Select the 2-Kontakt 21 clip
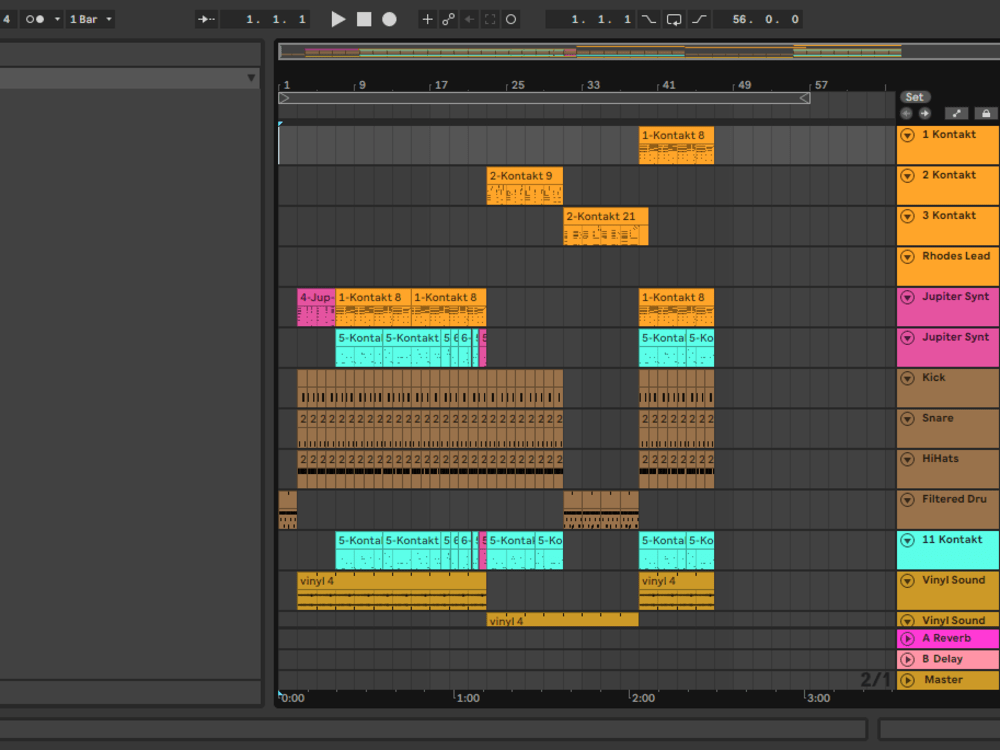The image size is (1000, 750). pyautogui.click(x=606, y=226)
